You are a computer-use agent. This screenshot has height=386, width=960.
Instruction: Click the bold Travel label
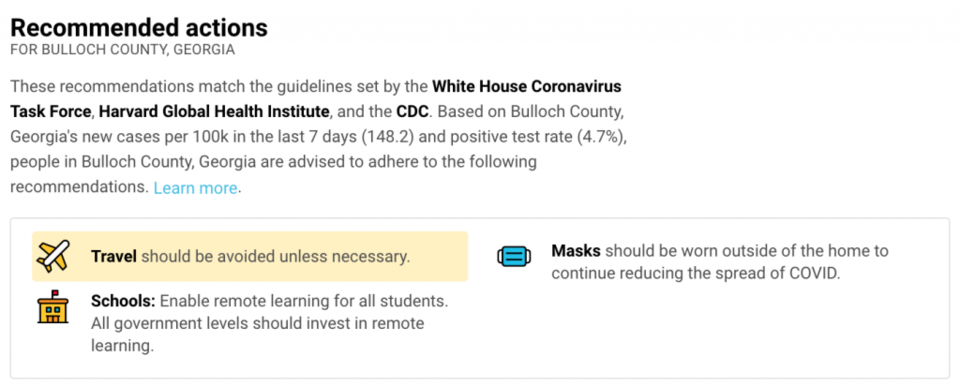(x=114, y=256)
